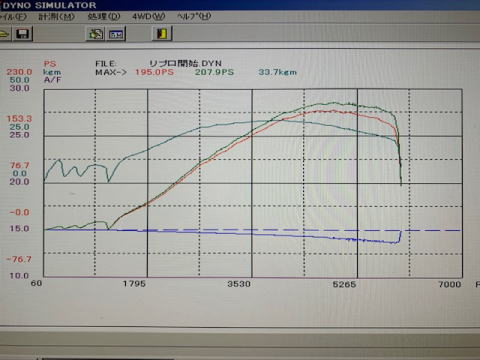Click the 5265 rpm axis label
This screenshot has width=480, height=360.
pos(344,284)
